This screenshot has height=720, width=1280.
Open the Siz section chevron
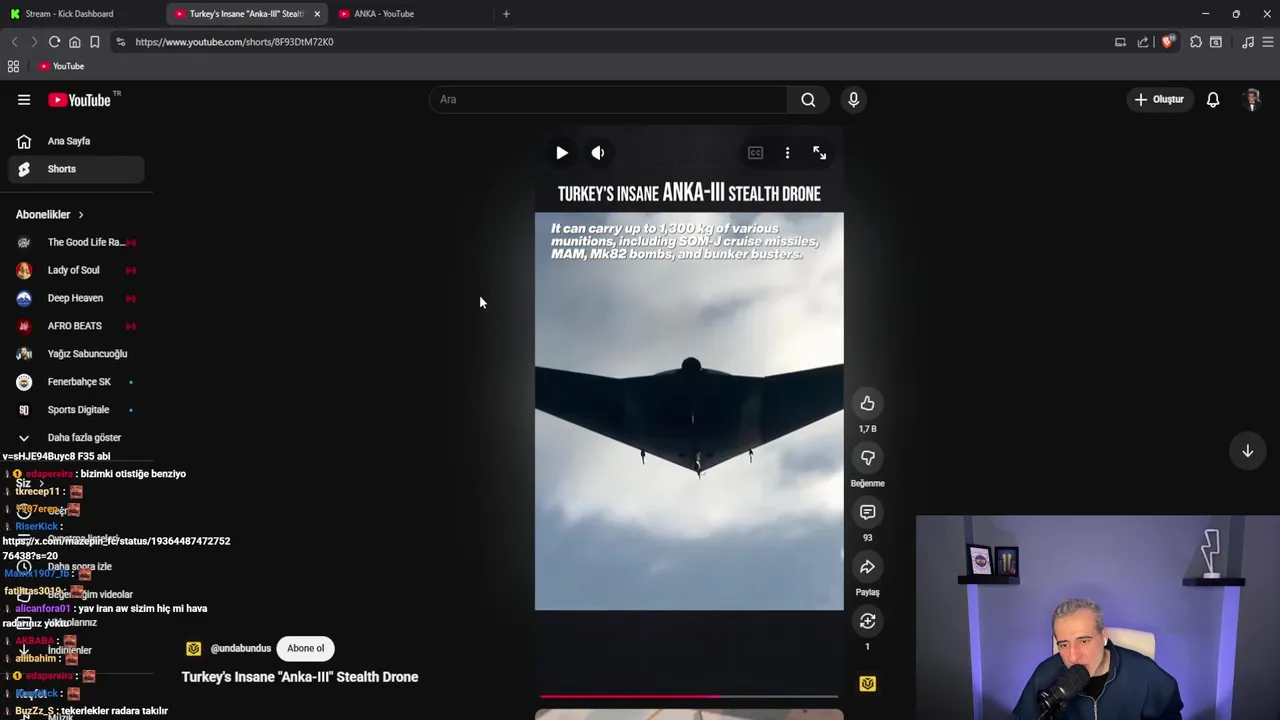tap(41, 483)
